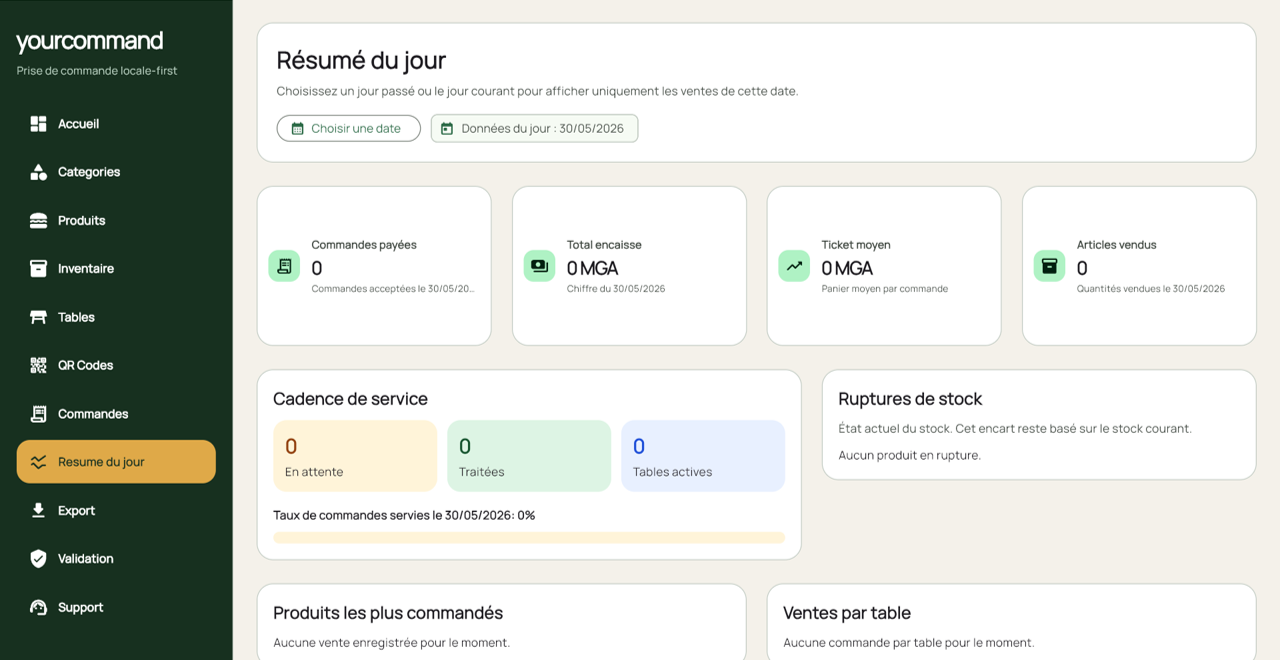The height and width of the screenshot is (660, 1280).
Task: Click the Résumé du jour heading
Action: point(361,60)
